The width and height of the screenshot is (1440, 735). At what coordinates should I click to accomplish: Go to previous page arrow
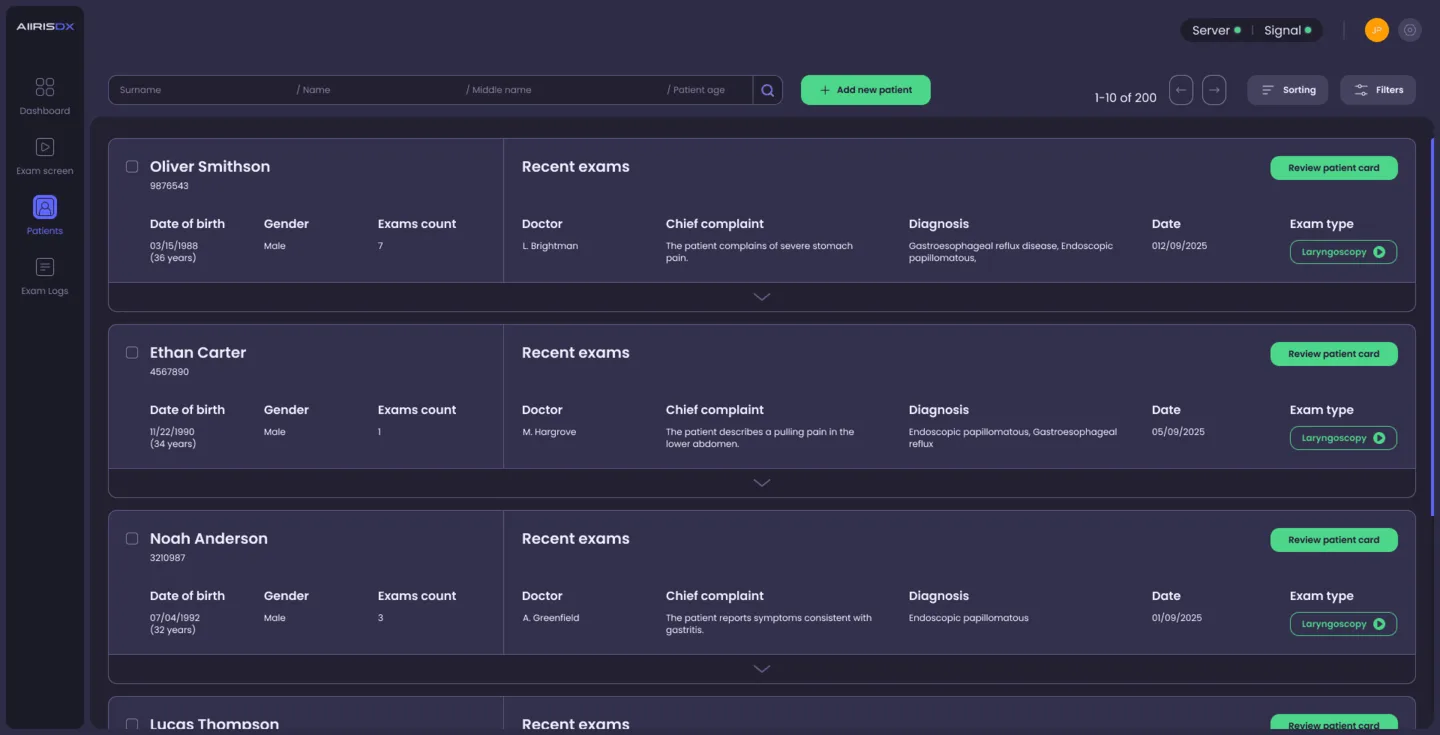tap(1181, 90)
